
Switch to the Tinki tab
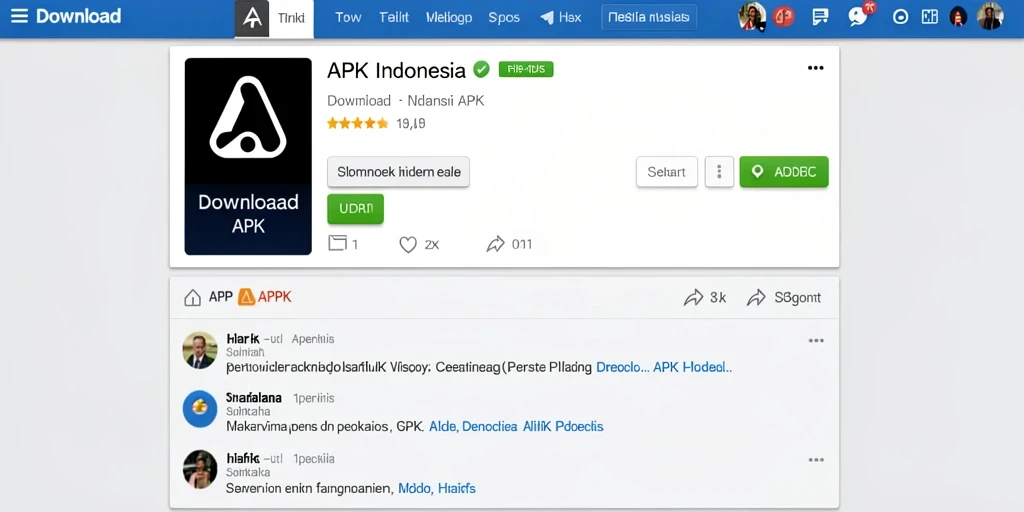(x=291, y=18)
